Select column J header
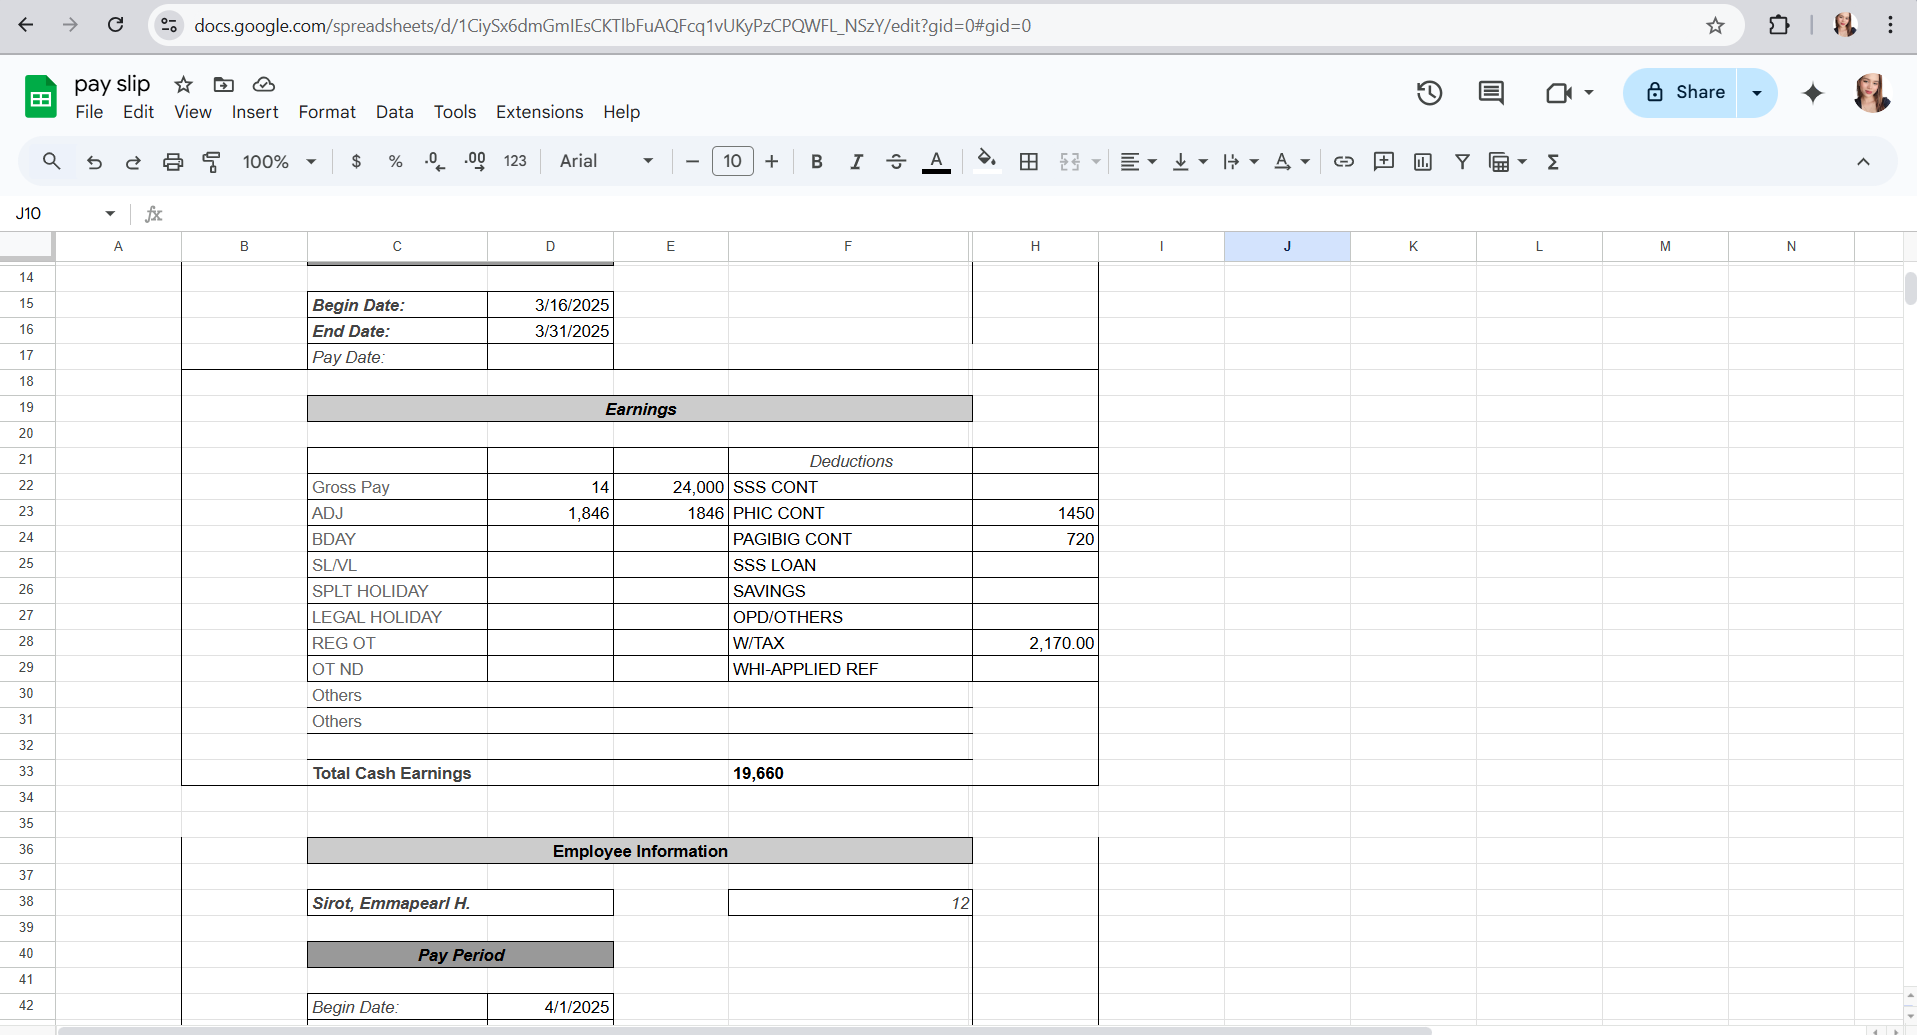The height and width of the screenshot is (1035, 1917). [1287, 246]
